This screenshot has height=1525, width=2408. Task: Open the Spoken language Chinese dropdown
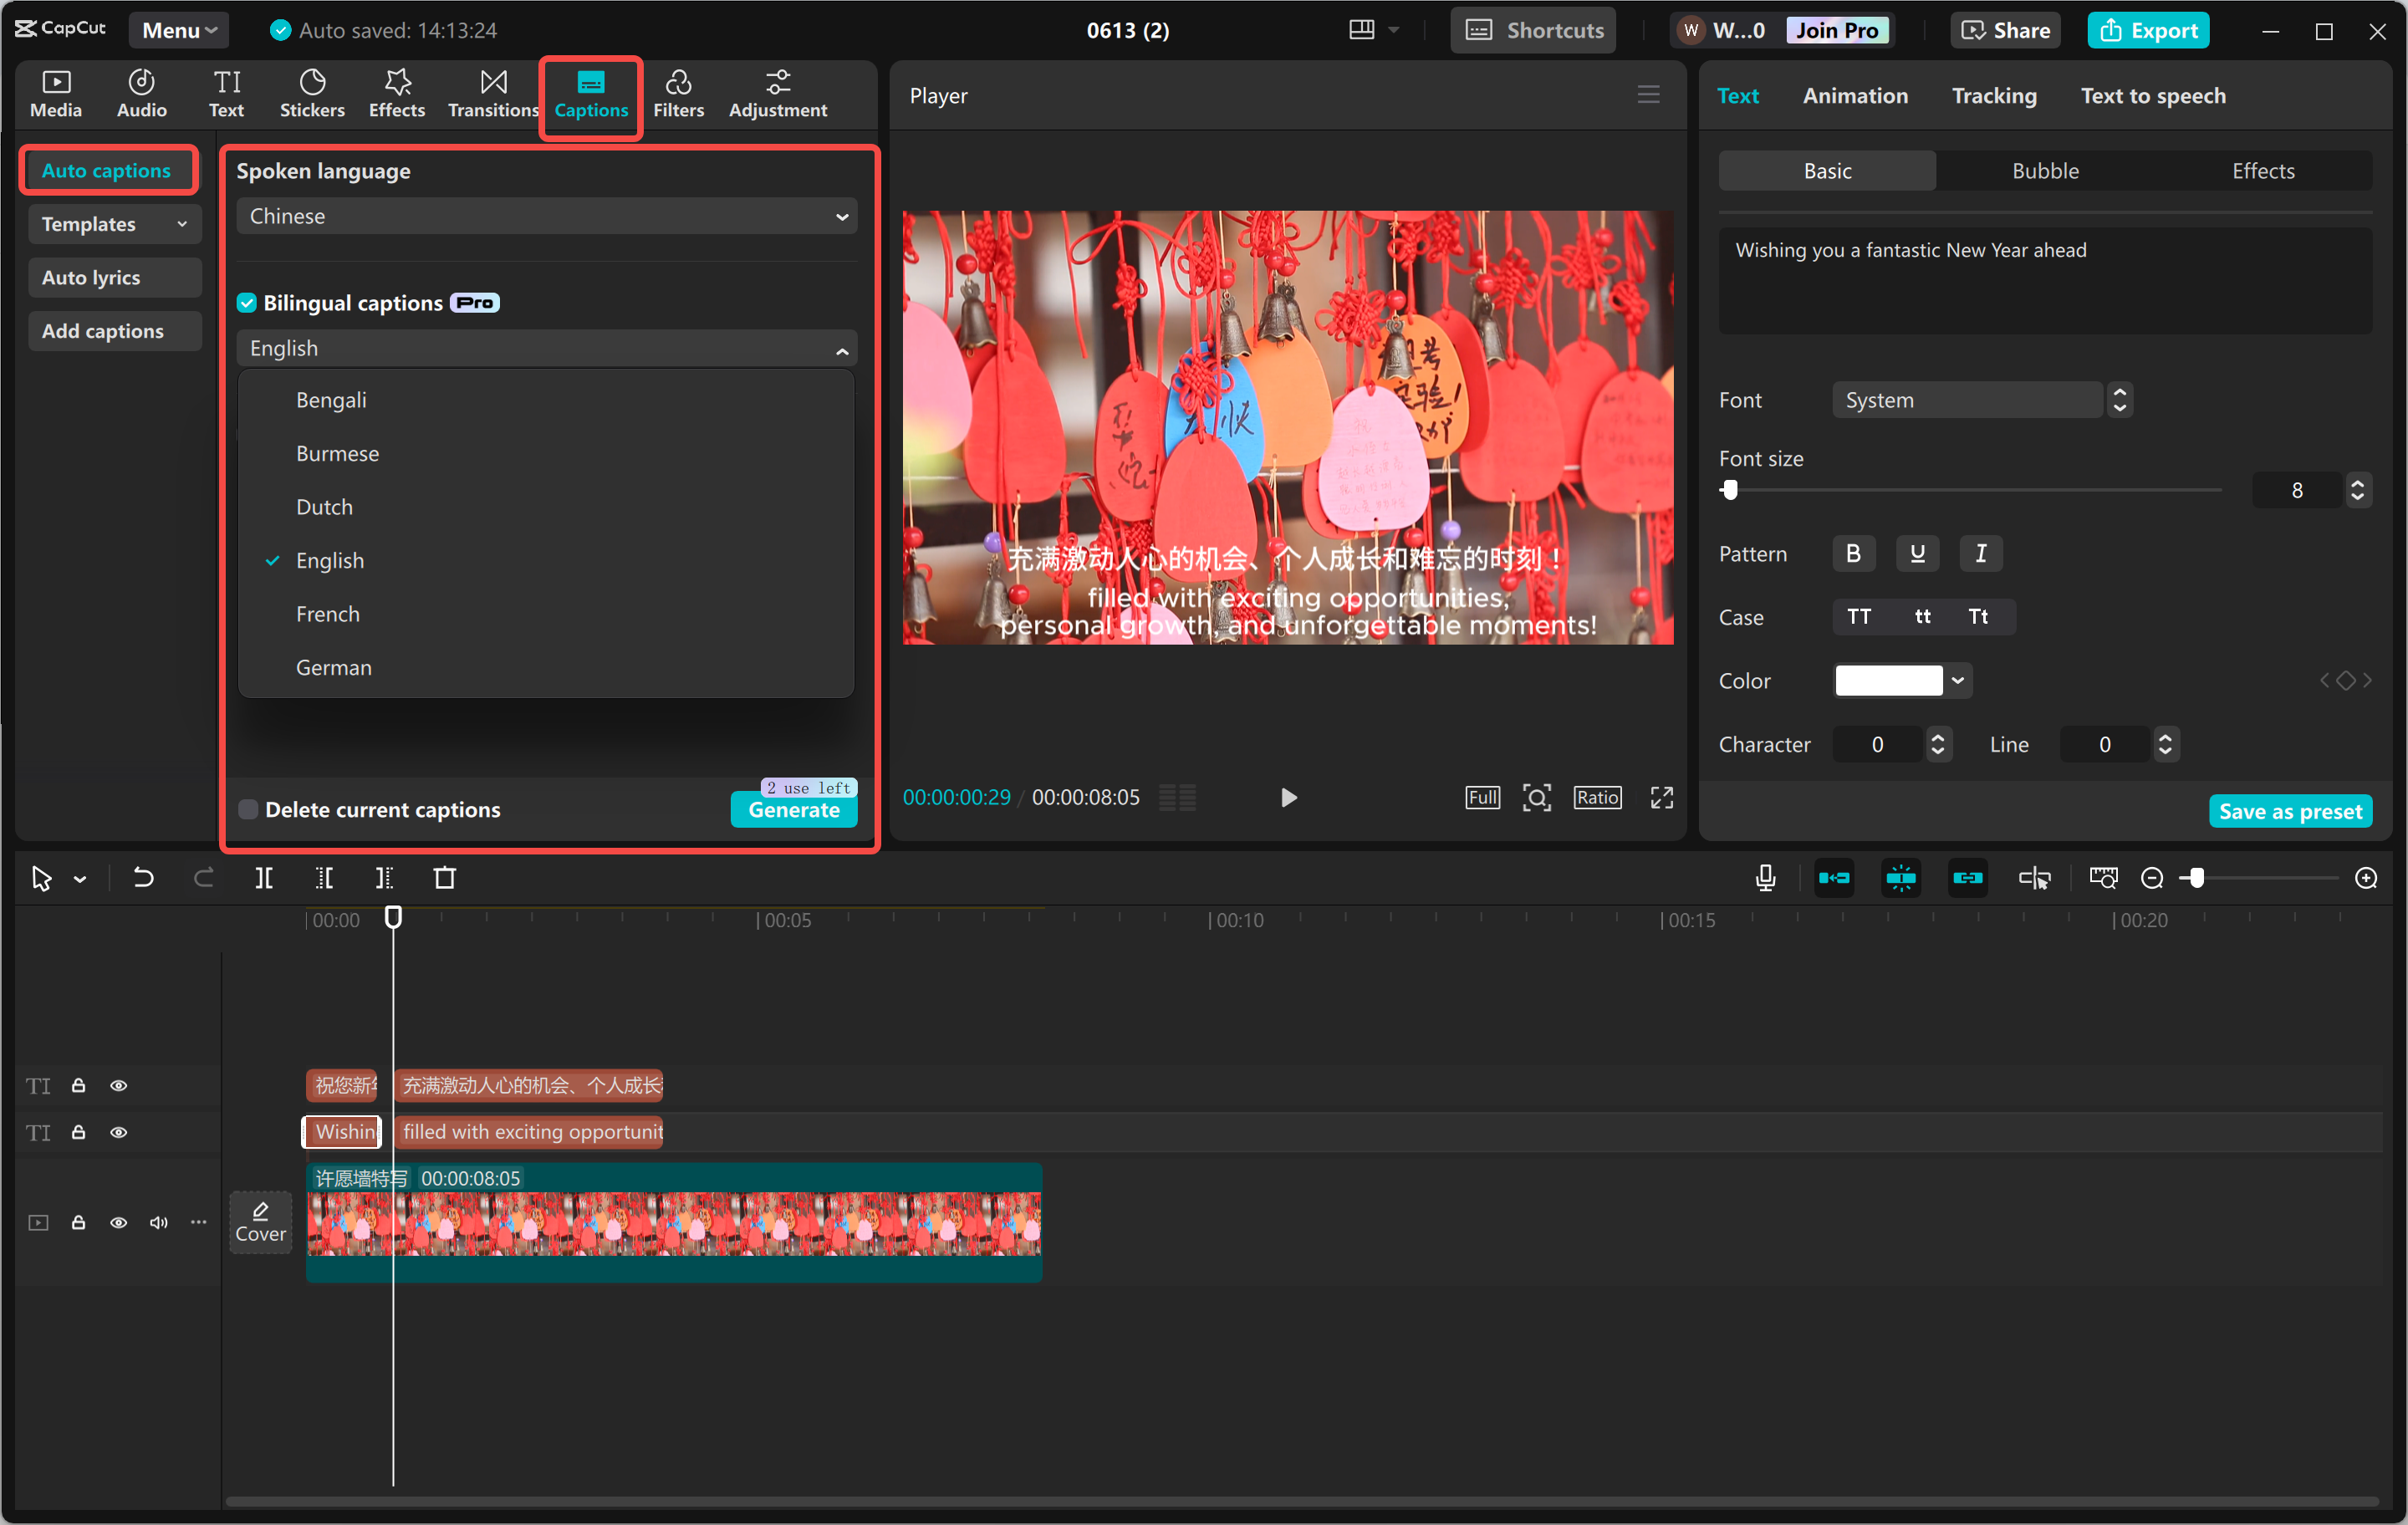point(546,215)
